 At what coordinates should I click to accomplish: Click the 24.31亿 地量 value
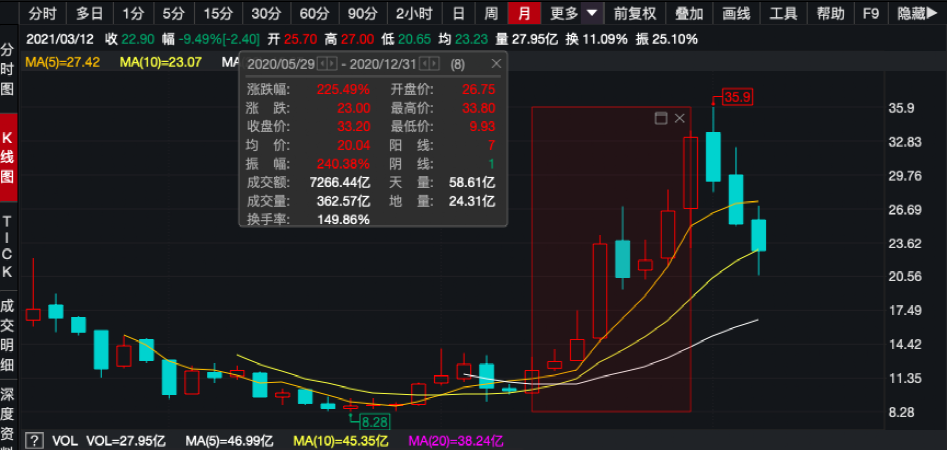tap(472, 201)
